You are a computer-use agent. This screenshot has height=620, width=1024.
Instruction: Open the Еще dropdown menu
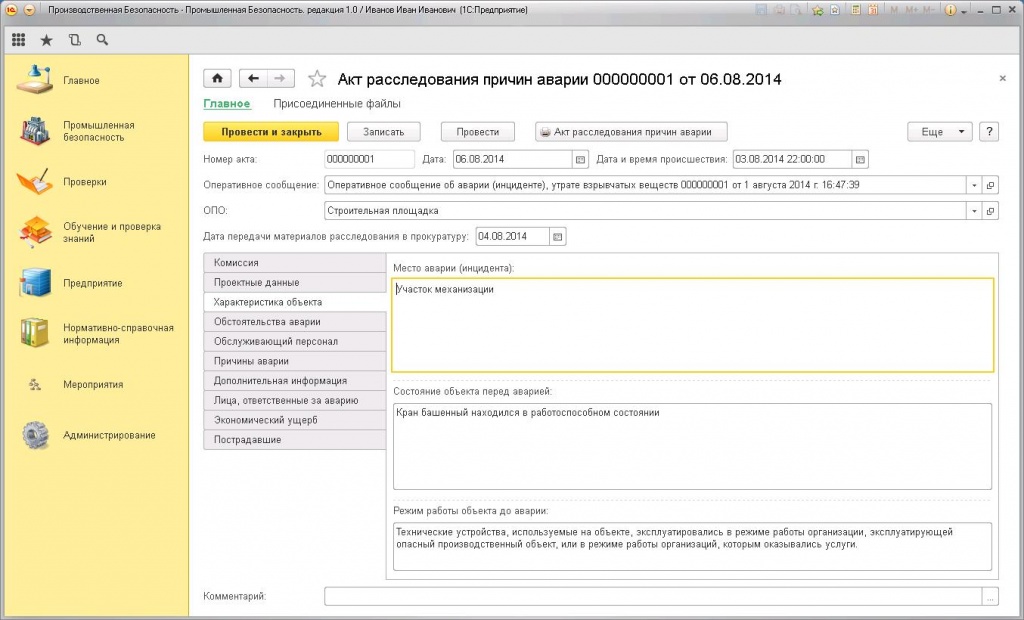point(939,132)
